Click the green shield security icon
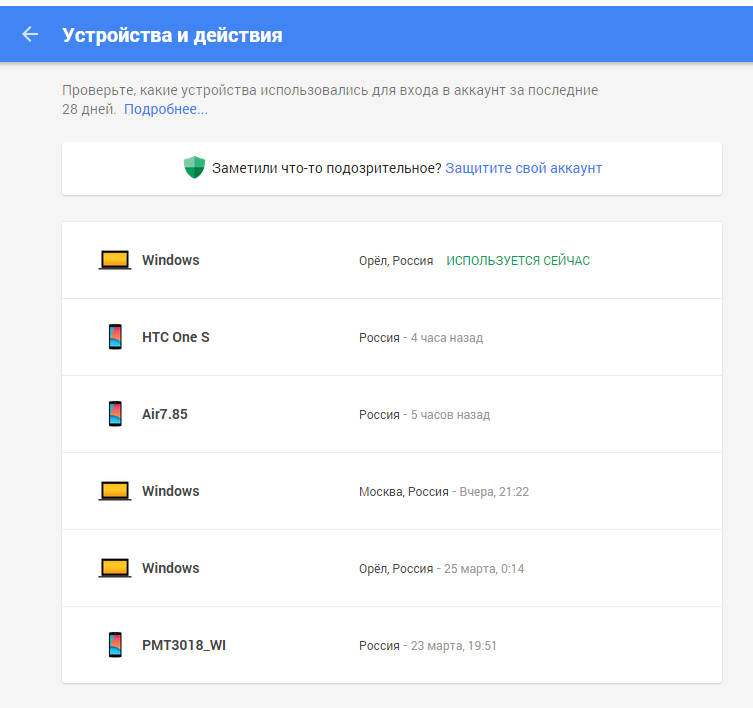Screen dimensions: 753x708 coord(194,167)
